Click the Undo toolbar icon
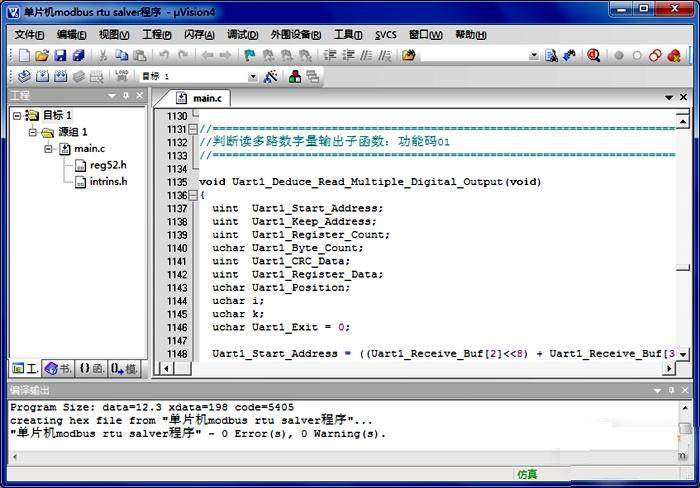 pos(163,56)
